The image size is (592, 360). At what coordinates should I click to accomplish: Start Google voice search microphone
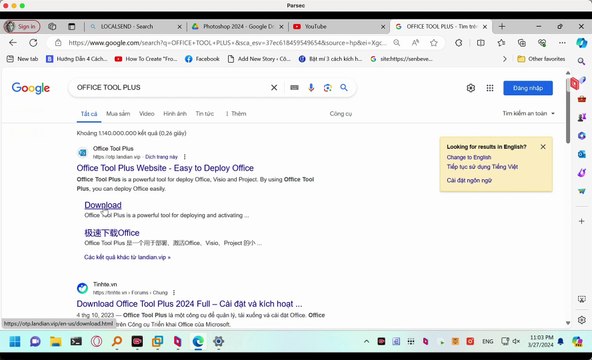point(311,88)
